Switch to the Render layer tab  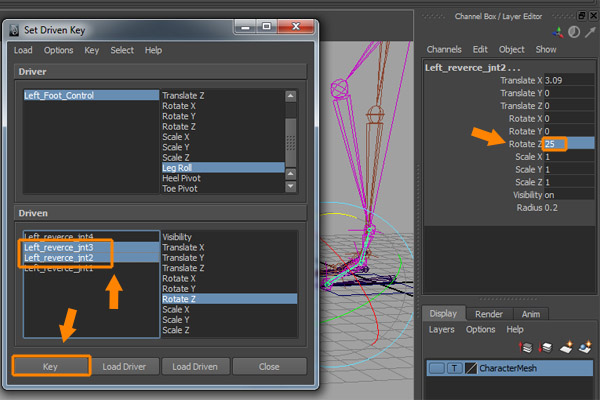[489, 313]
